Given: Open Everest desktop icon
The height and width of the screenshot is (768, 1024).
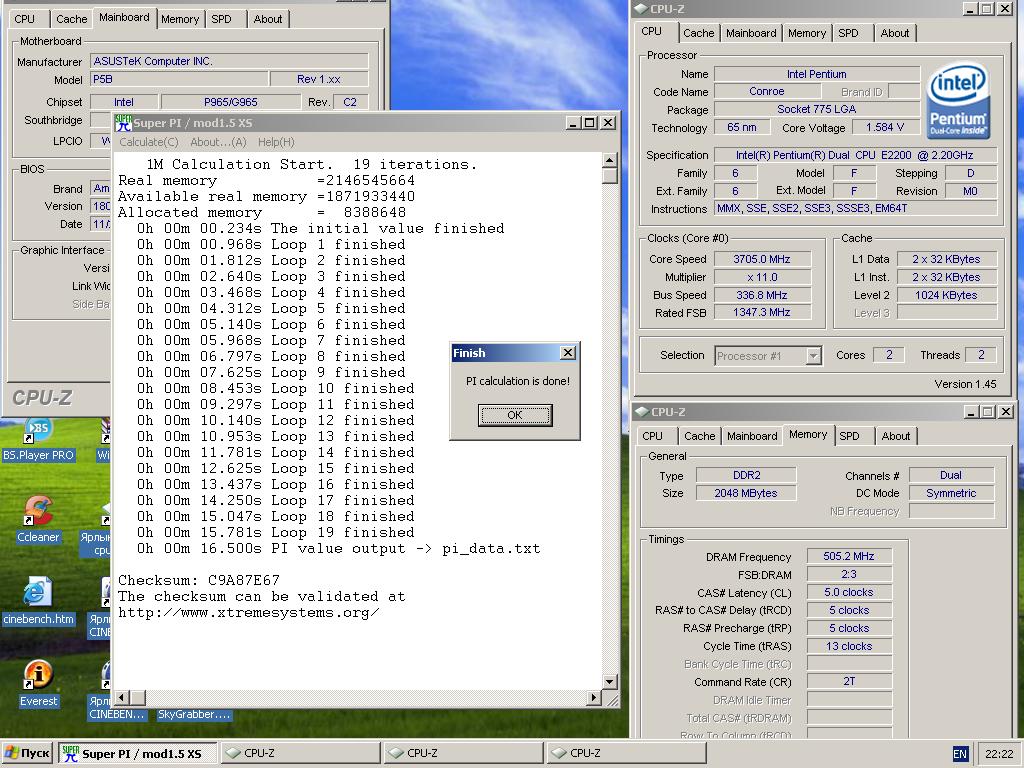Looking at the screenshot, I should coord(38,684).
